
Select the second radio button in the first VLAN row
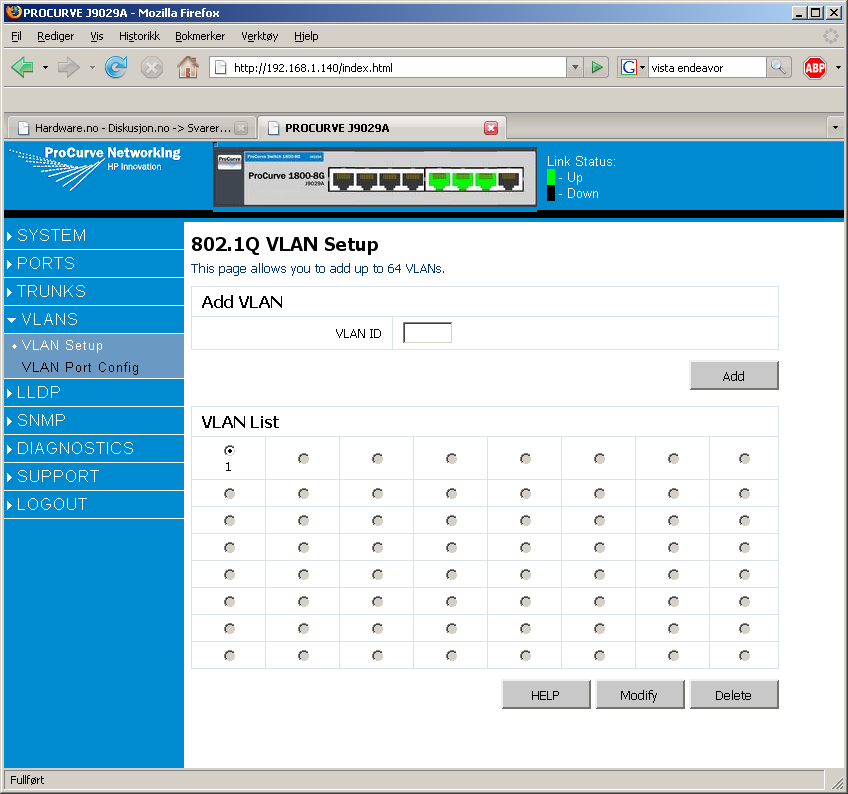tap(303, 459)
